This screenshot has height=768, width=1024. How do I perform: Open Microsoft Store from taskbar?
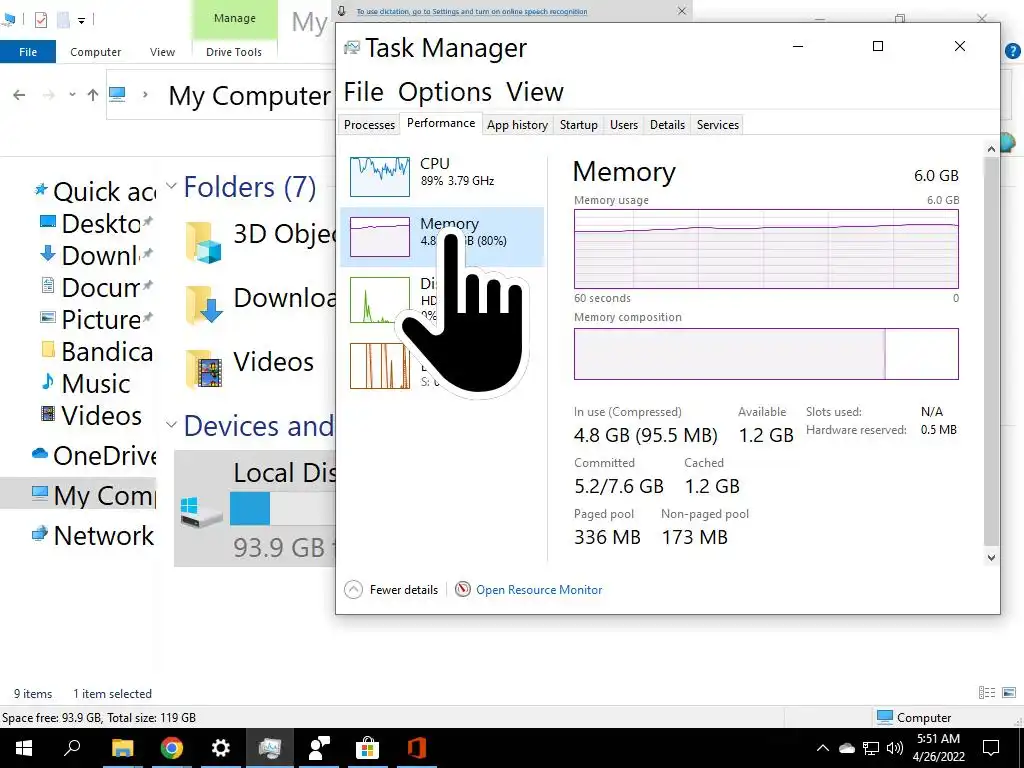pyautogui.click(x=368, y=748)
